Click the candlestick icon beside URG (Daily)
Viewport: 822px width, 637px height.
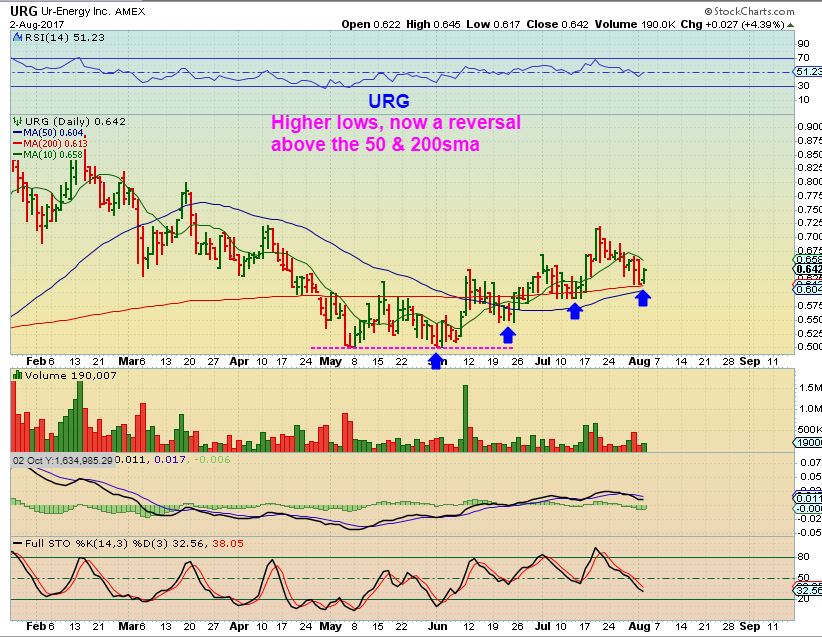coord(18,122)
